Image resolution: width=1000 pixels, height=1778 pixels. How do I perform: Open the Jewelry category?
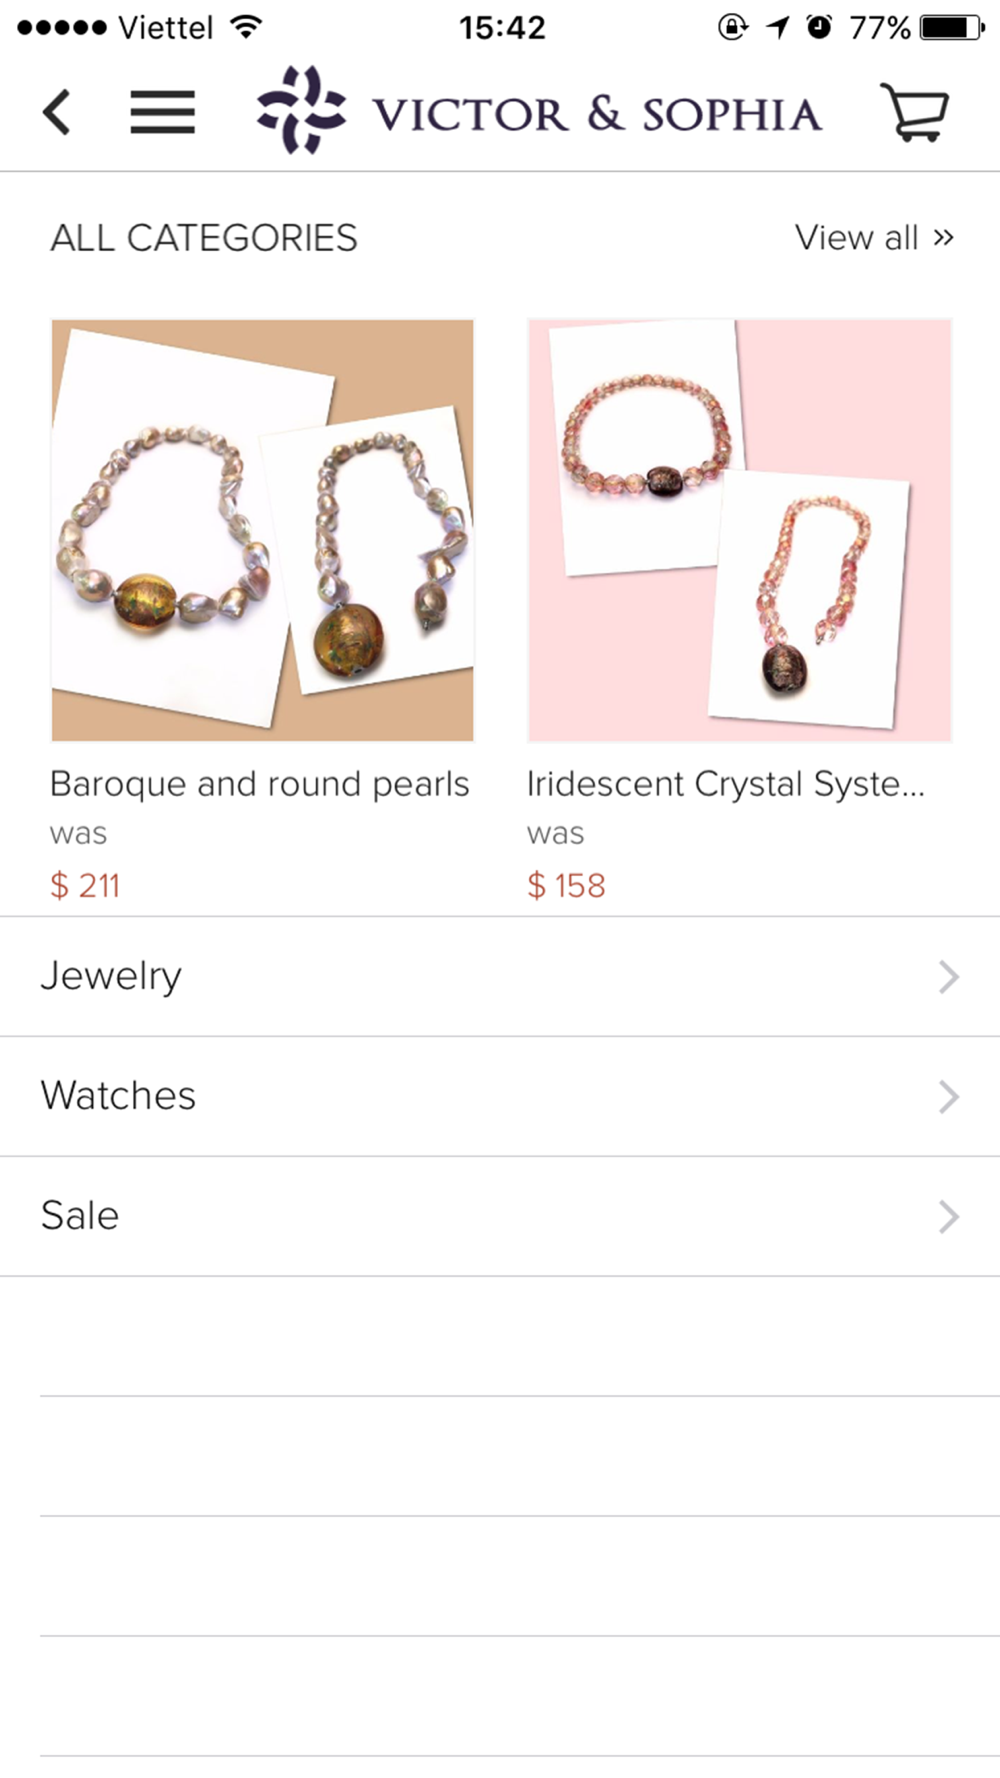pos(500,976)
